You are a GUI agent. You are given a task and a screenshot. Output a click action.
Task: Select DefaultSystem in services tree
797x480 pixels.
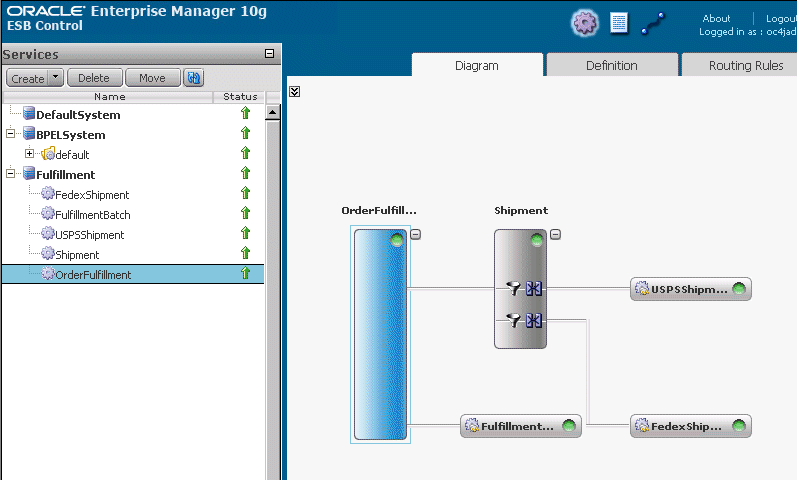point(78,115)
